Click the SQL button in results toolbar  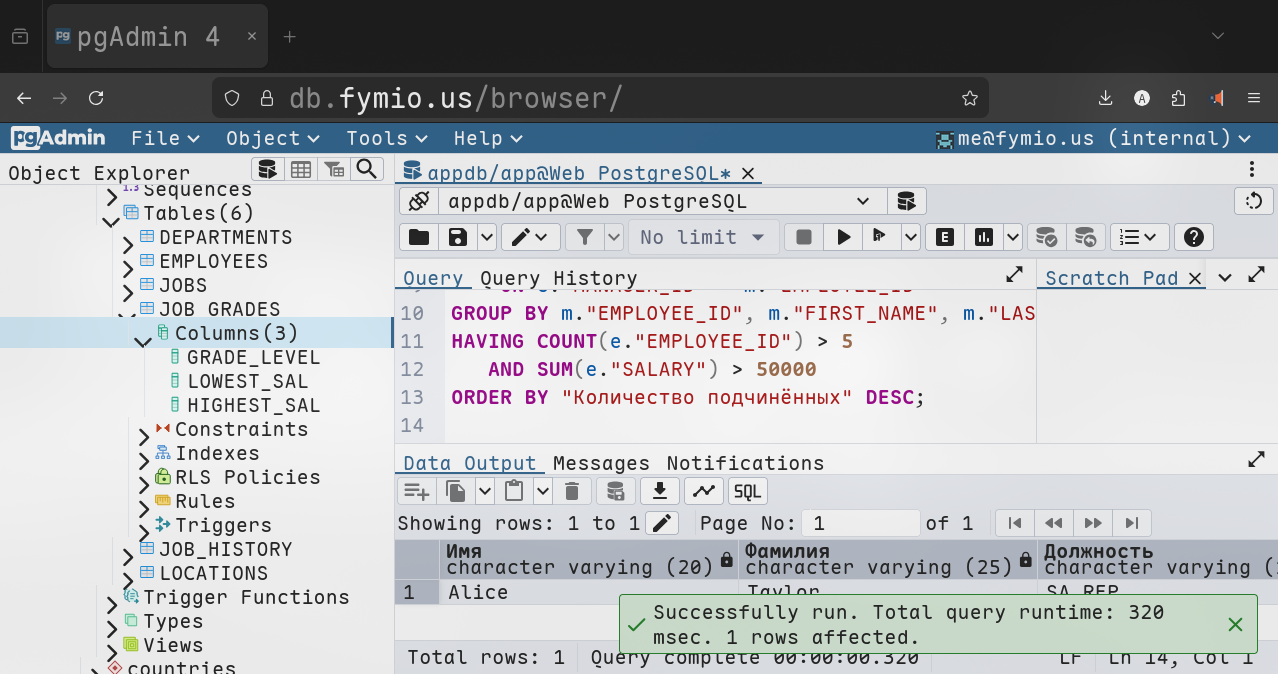[x=747, y=491]
